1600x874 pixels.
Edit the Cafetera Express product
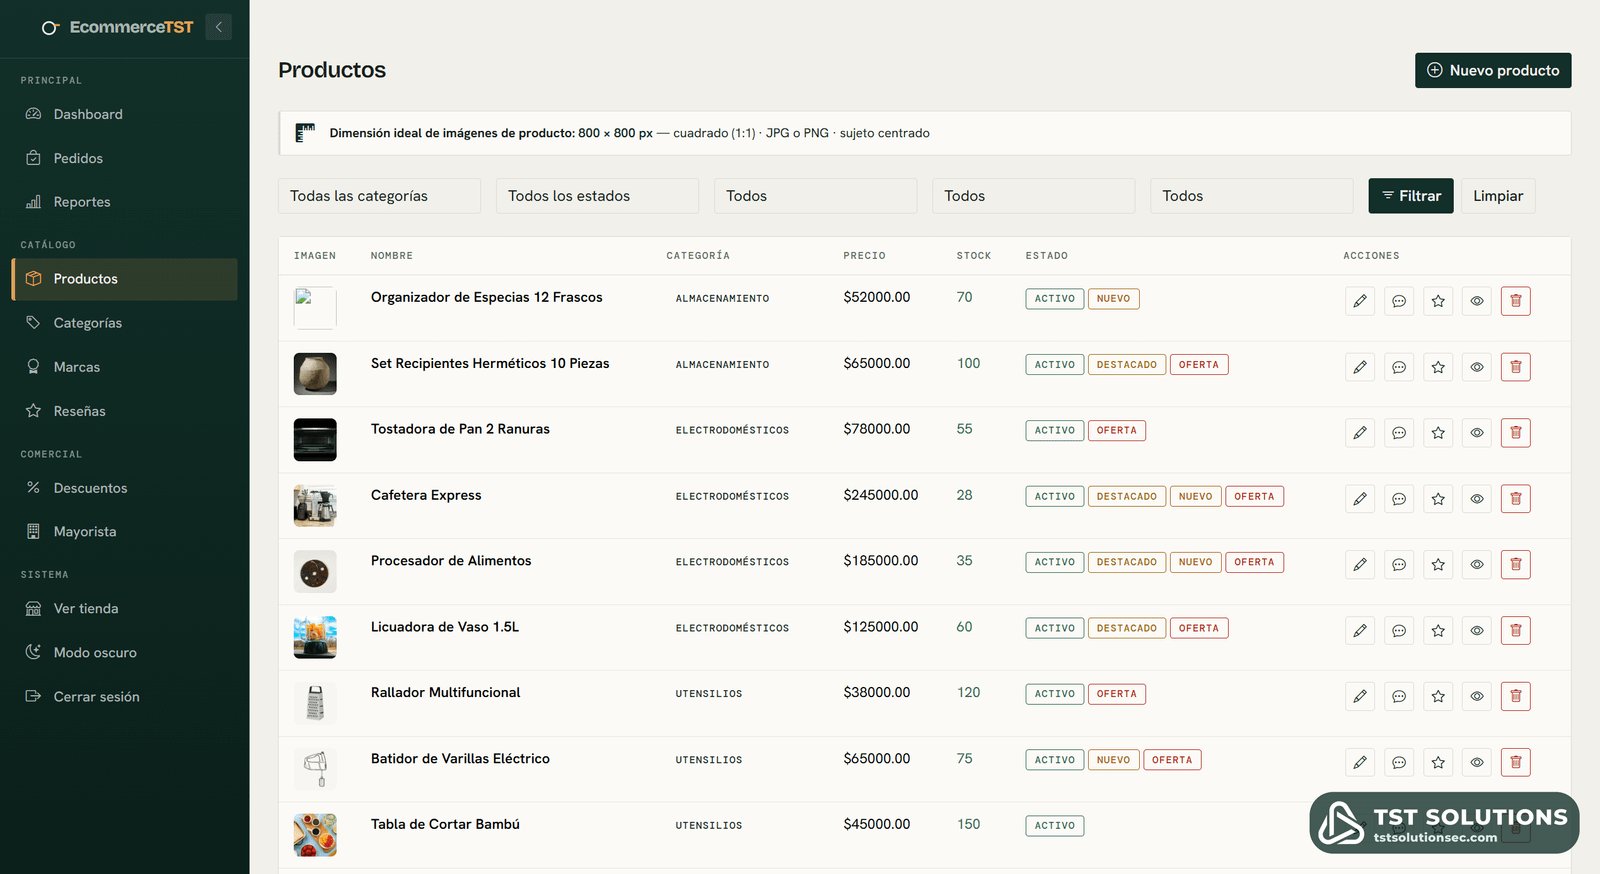click(x=1360, y=499)
